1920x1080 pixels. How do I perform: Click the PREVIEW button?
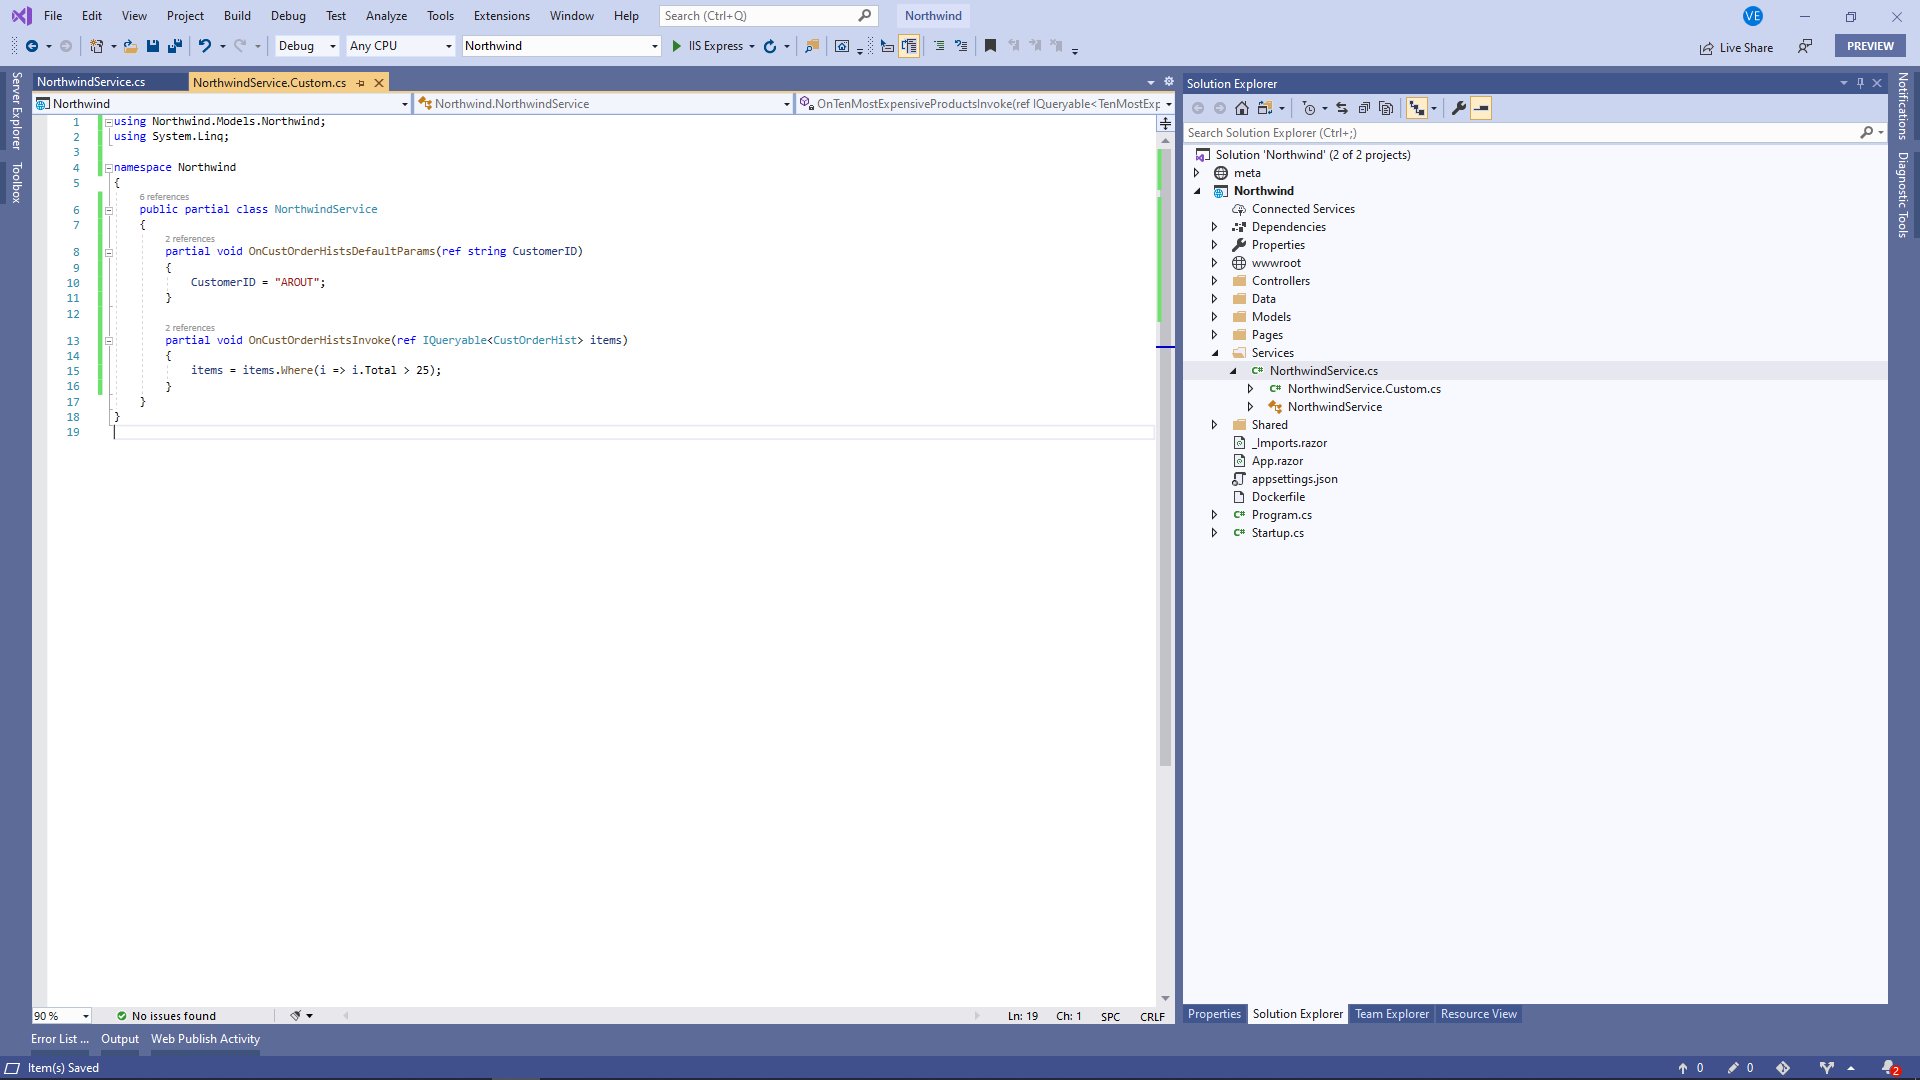click(x=1870, y=46)
